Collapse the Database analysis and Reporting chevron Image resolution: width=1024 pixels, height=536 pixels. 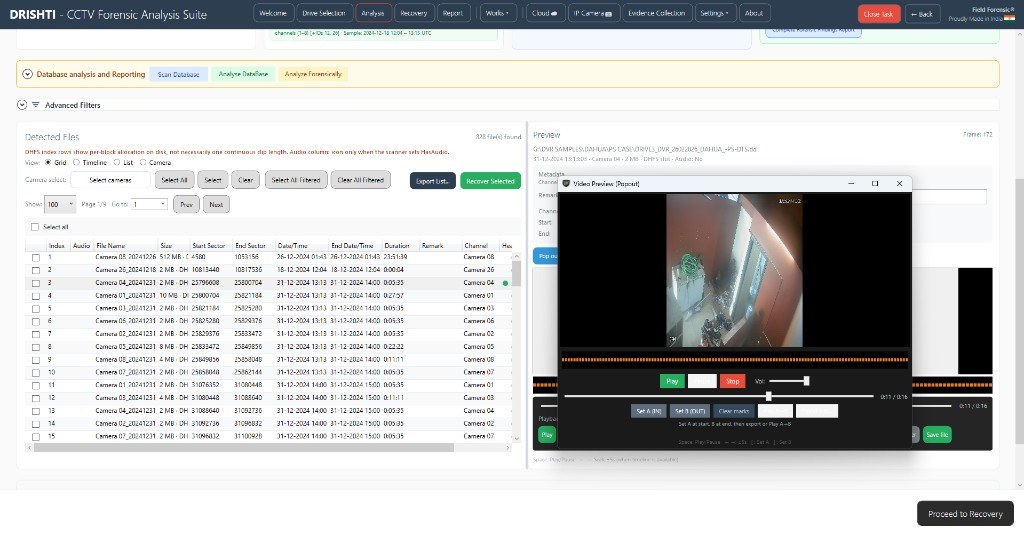point(27,74)
